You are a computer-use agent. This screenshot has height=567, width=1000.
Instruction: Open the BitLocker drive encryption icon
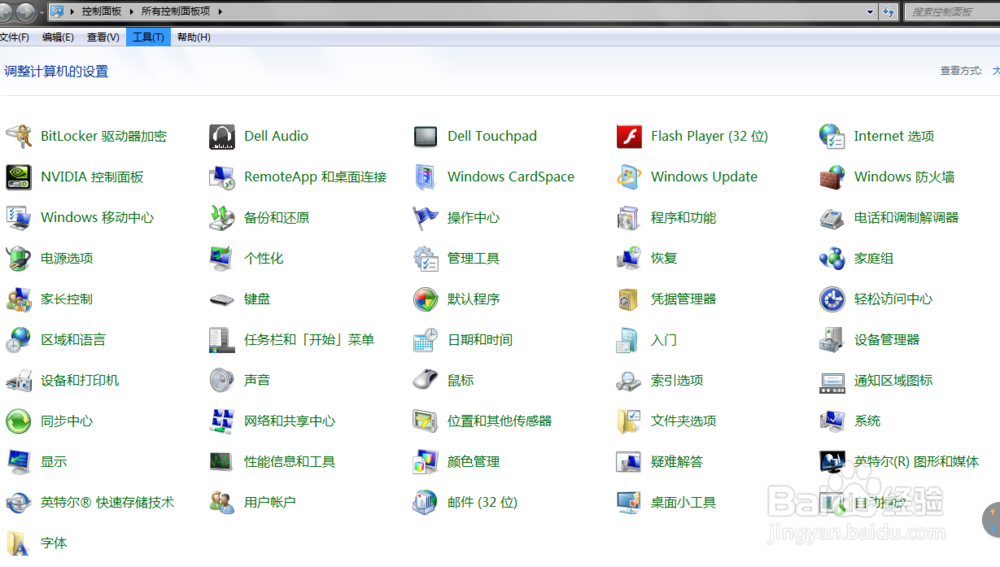click(x=18, y=136)
